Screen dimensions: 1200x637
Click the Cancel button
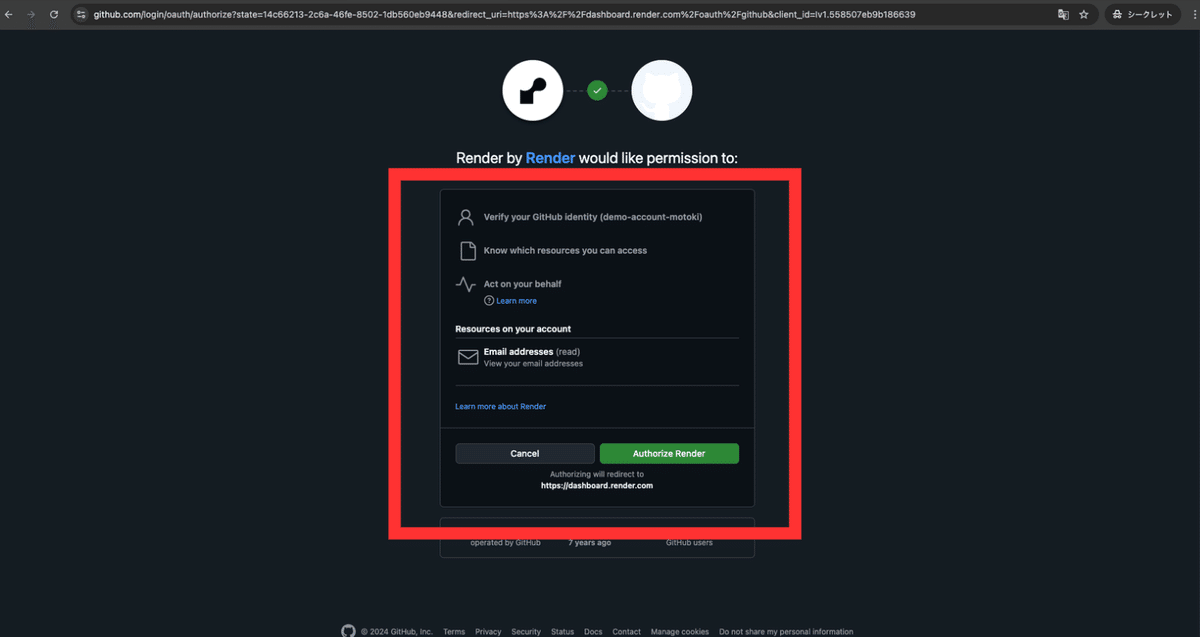pos(525,453)
